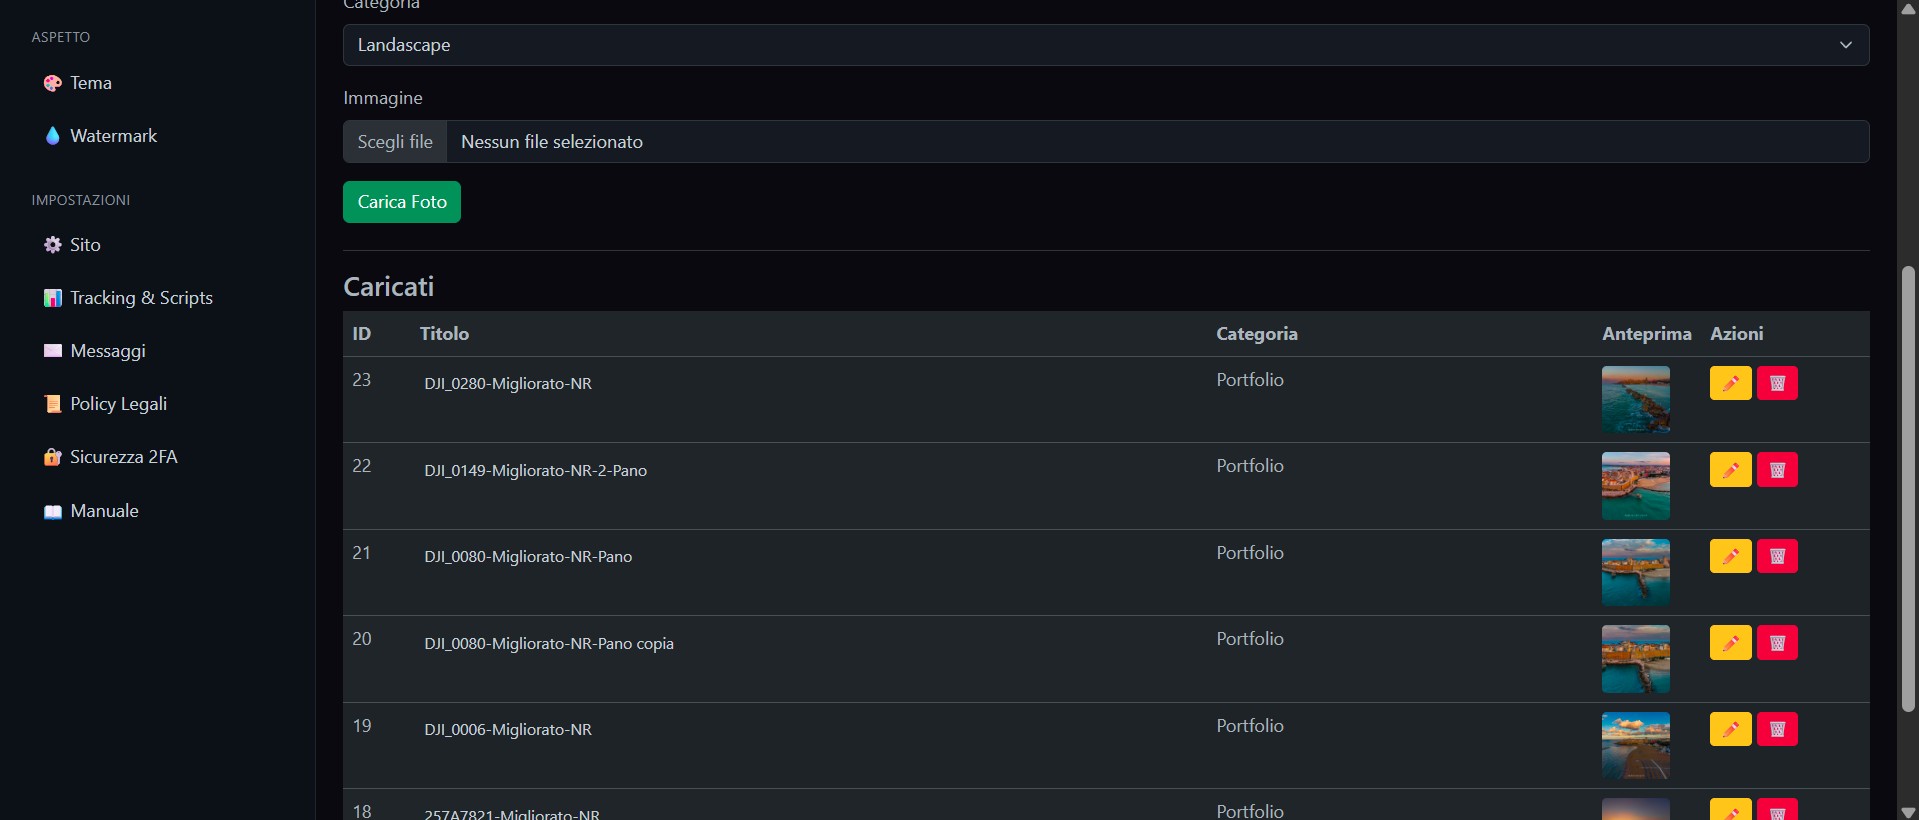The image size is (1919, 820).
Task: Delete the DJI_0080-Migliorato-NR-Pano copia entry
Action: [1777, 643]
